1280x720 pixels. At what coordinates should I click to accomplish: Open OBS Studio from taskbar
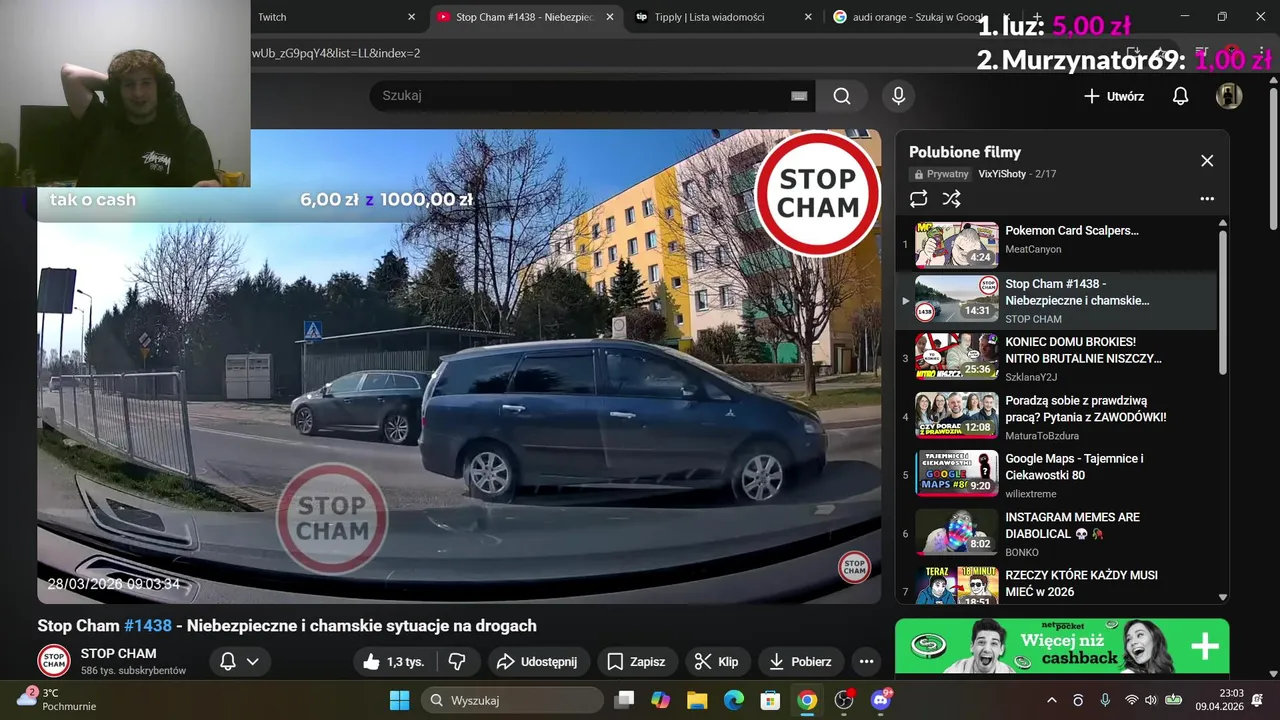tap(844, 700)
